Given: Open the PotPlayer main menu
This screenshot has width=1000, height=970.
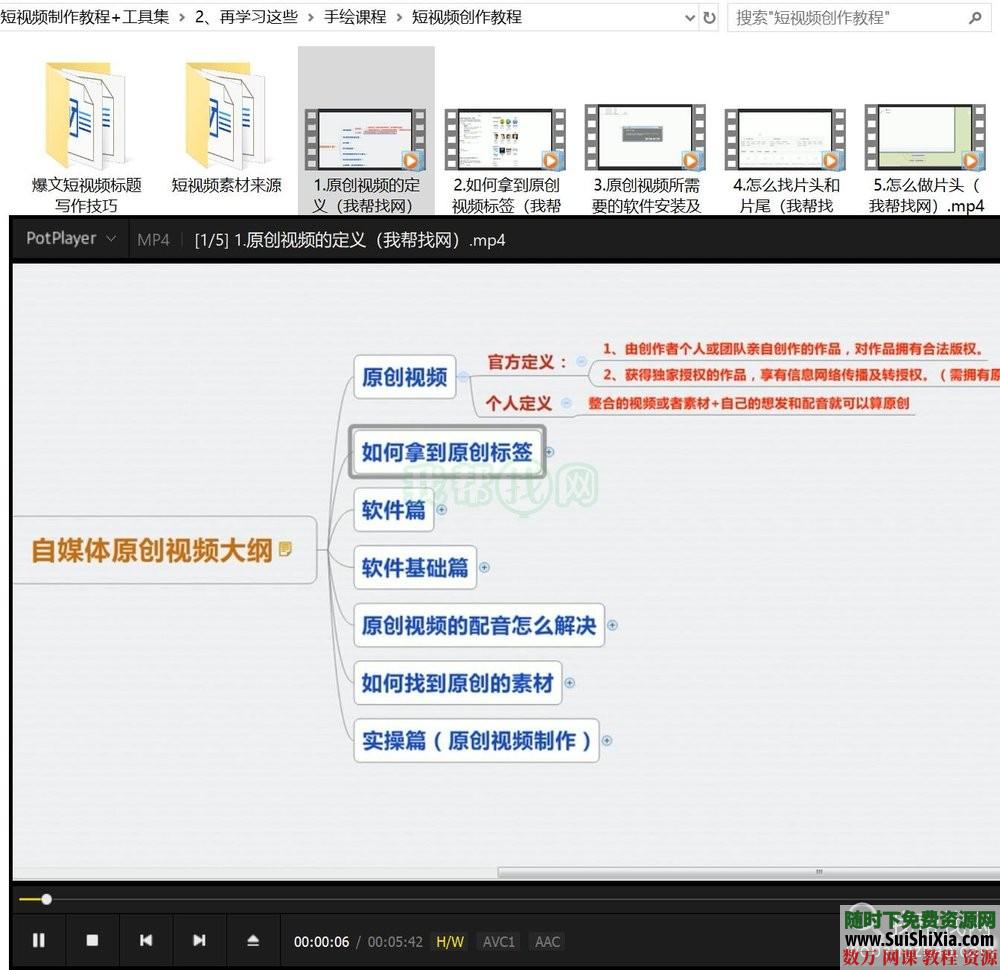Looking at the screenshot, I should tap(69, 239).
